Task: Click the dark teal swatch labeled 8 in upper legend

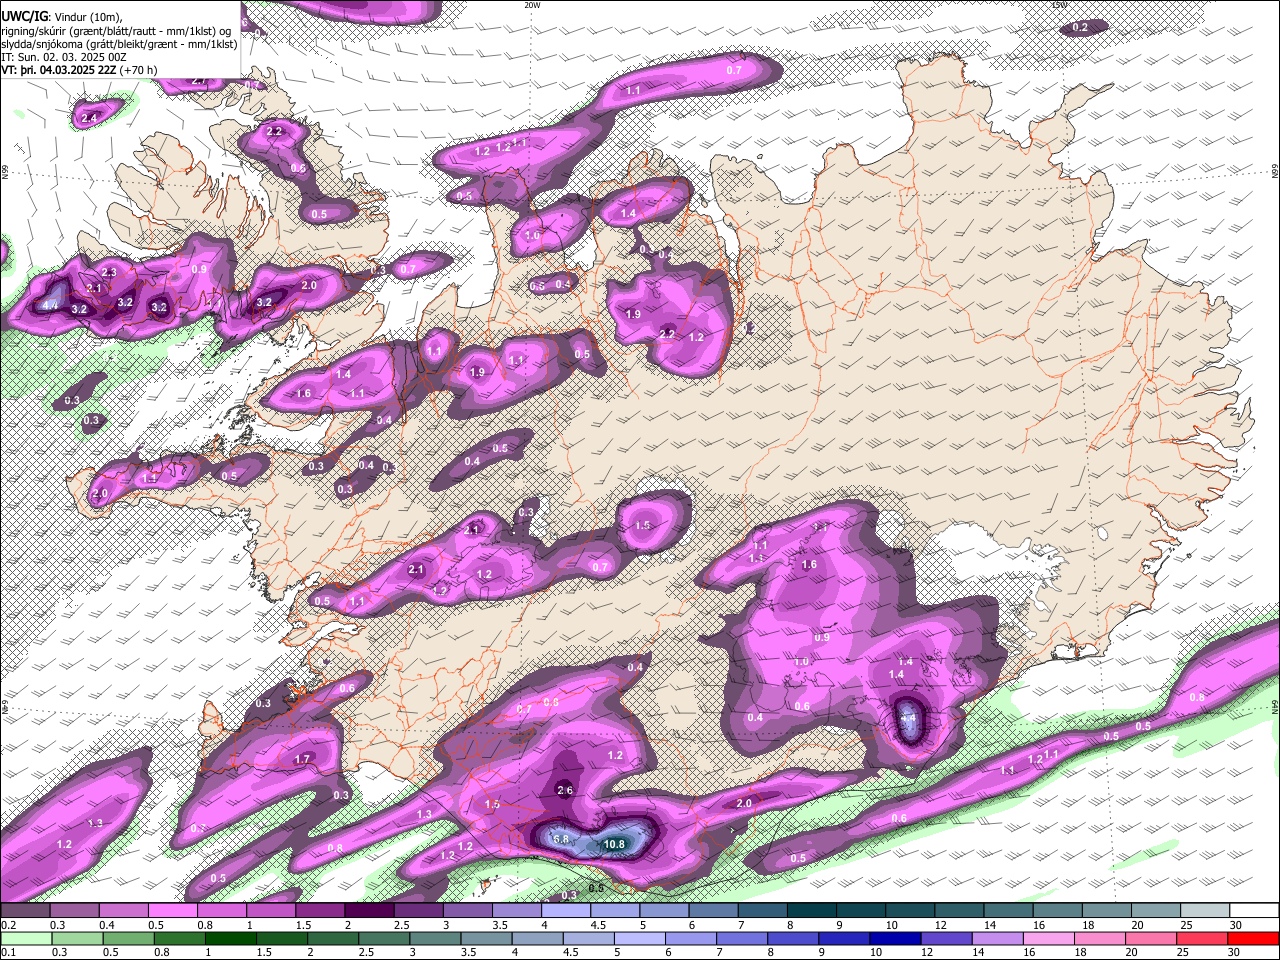Action: click(x=811, y=910)
